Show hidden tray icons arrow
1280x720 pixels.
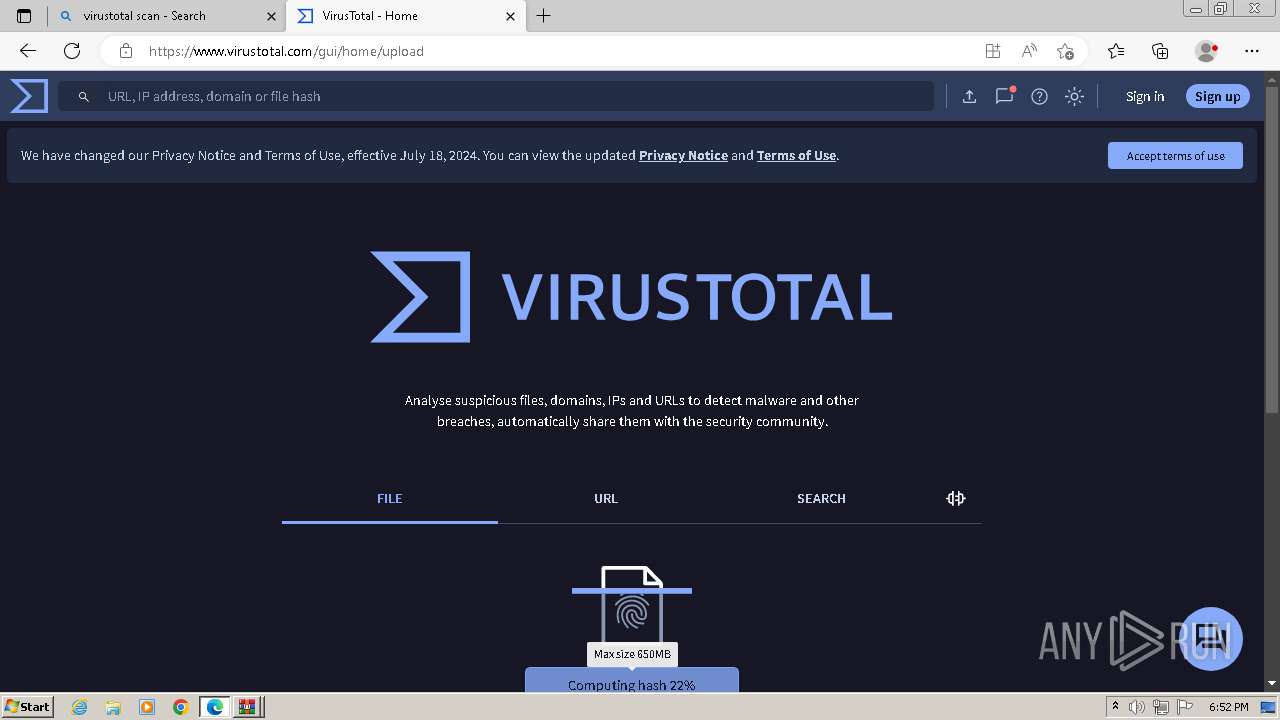(x=1115, y=707)
